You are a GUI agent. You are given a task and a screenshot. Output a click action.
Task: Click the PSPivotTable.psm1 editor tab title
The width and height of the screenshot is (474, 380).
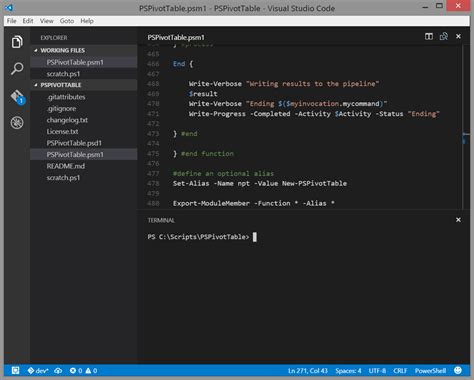[176, 37]
